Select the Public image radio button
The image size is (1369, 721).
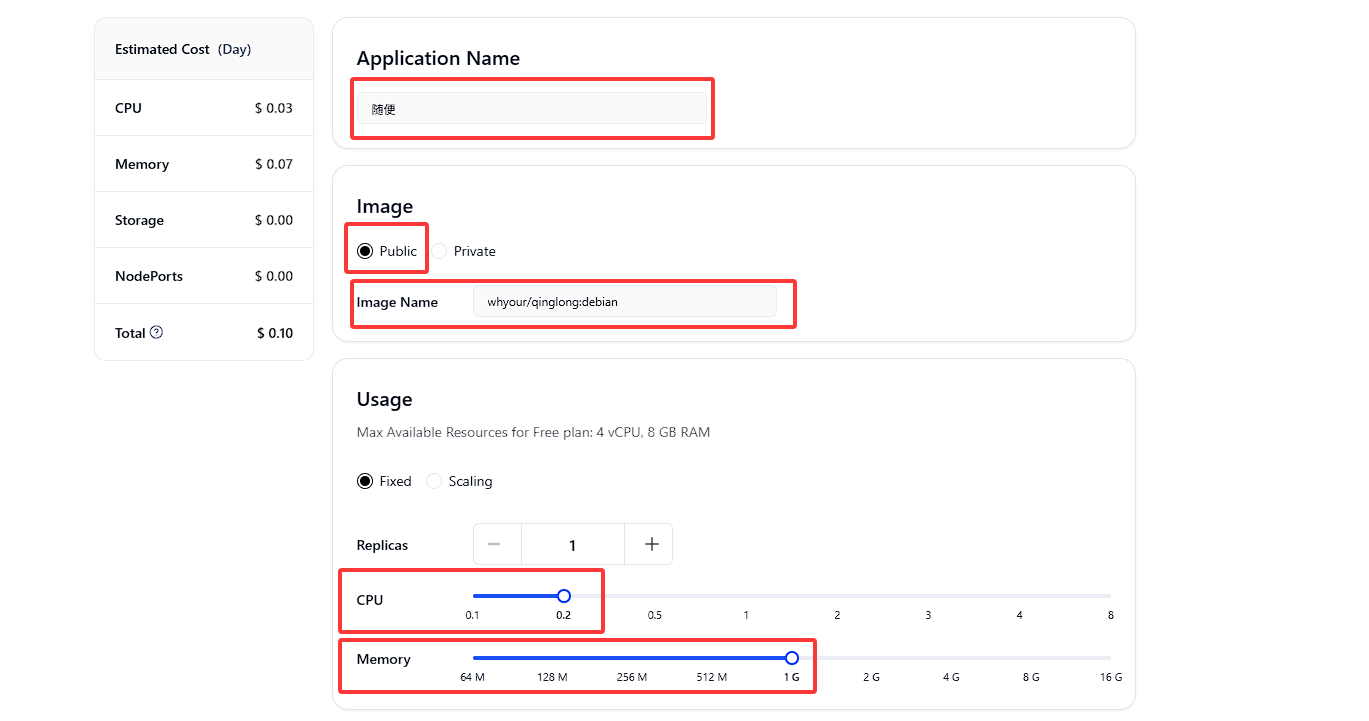(365, 251)
